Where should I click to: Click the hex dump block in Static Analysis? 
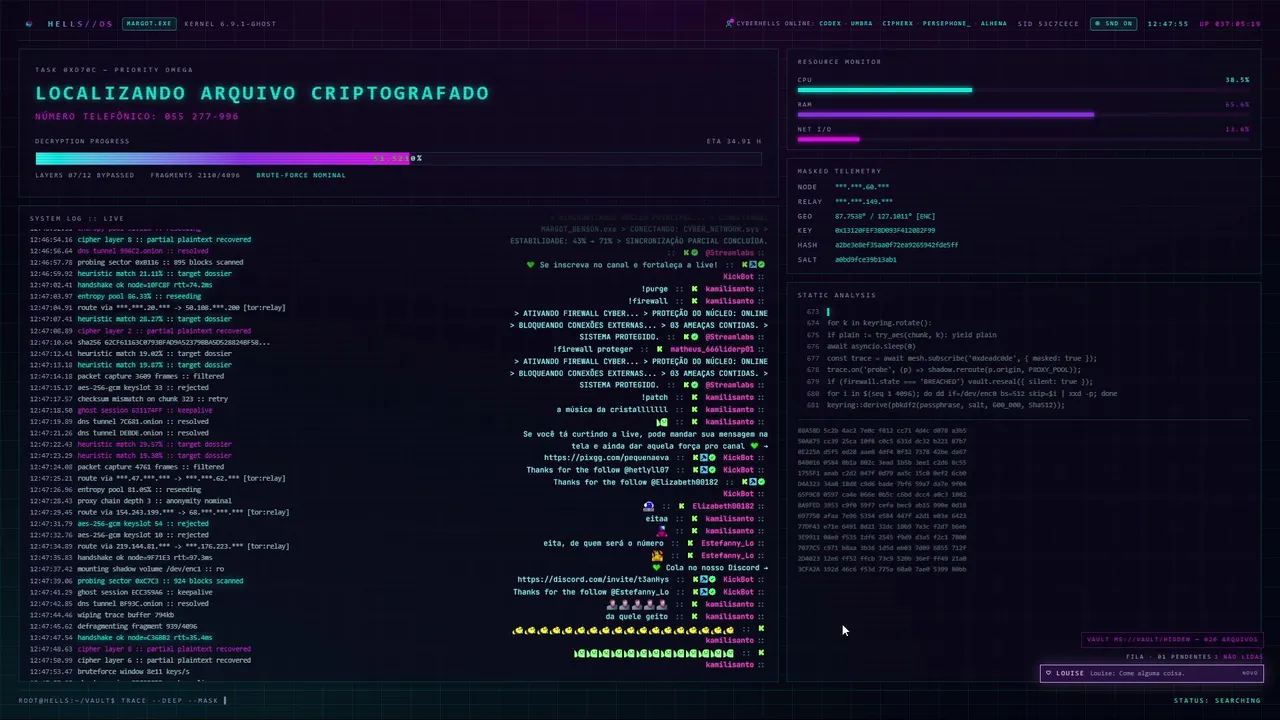(882, 500)
